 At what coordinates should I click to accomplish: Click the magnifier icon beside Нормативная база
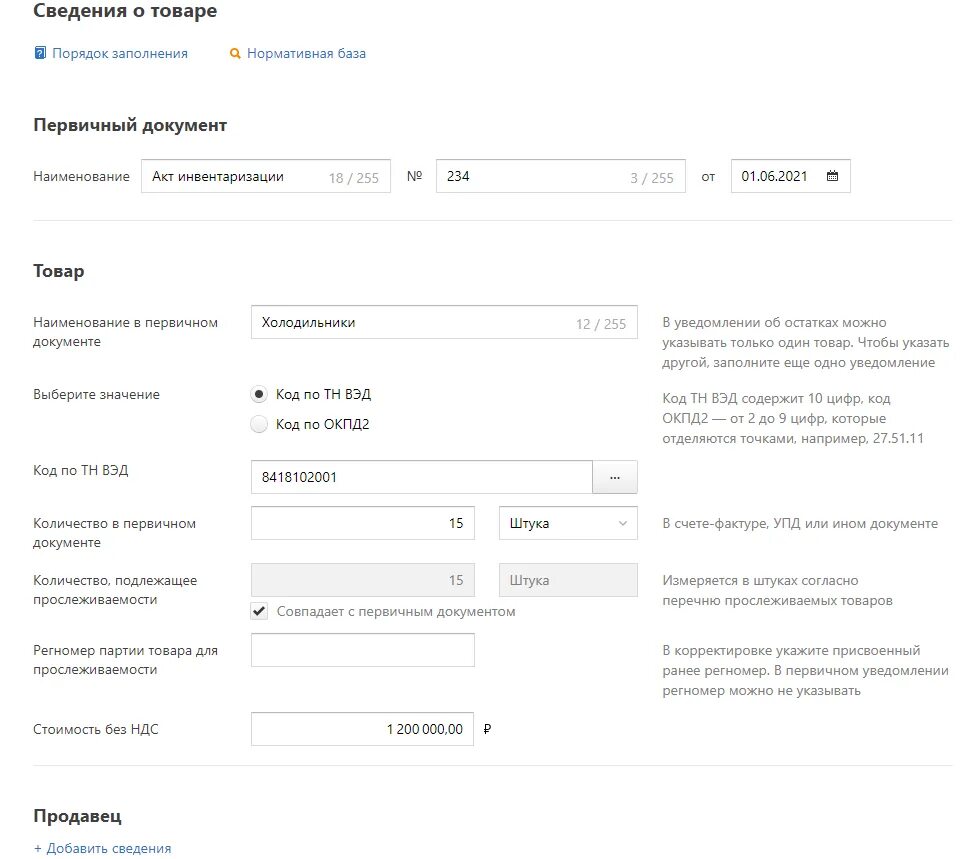point(235,53)
